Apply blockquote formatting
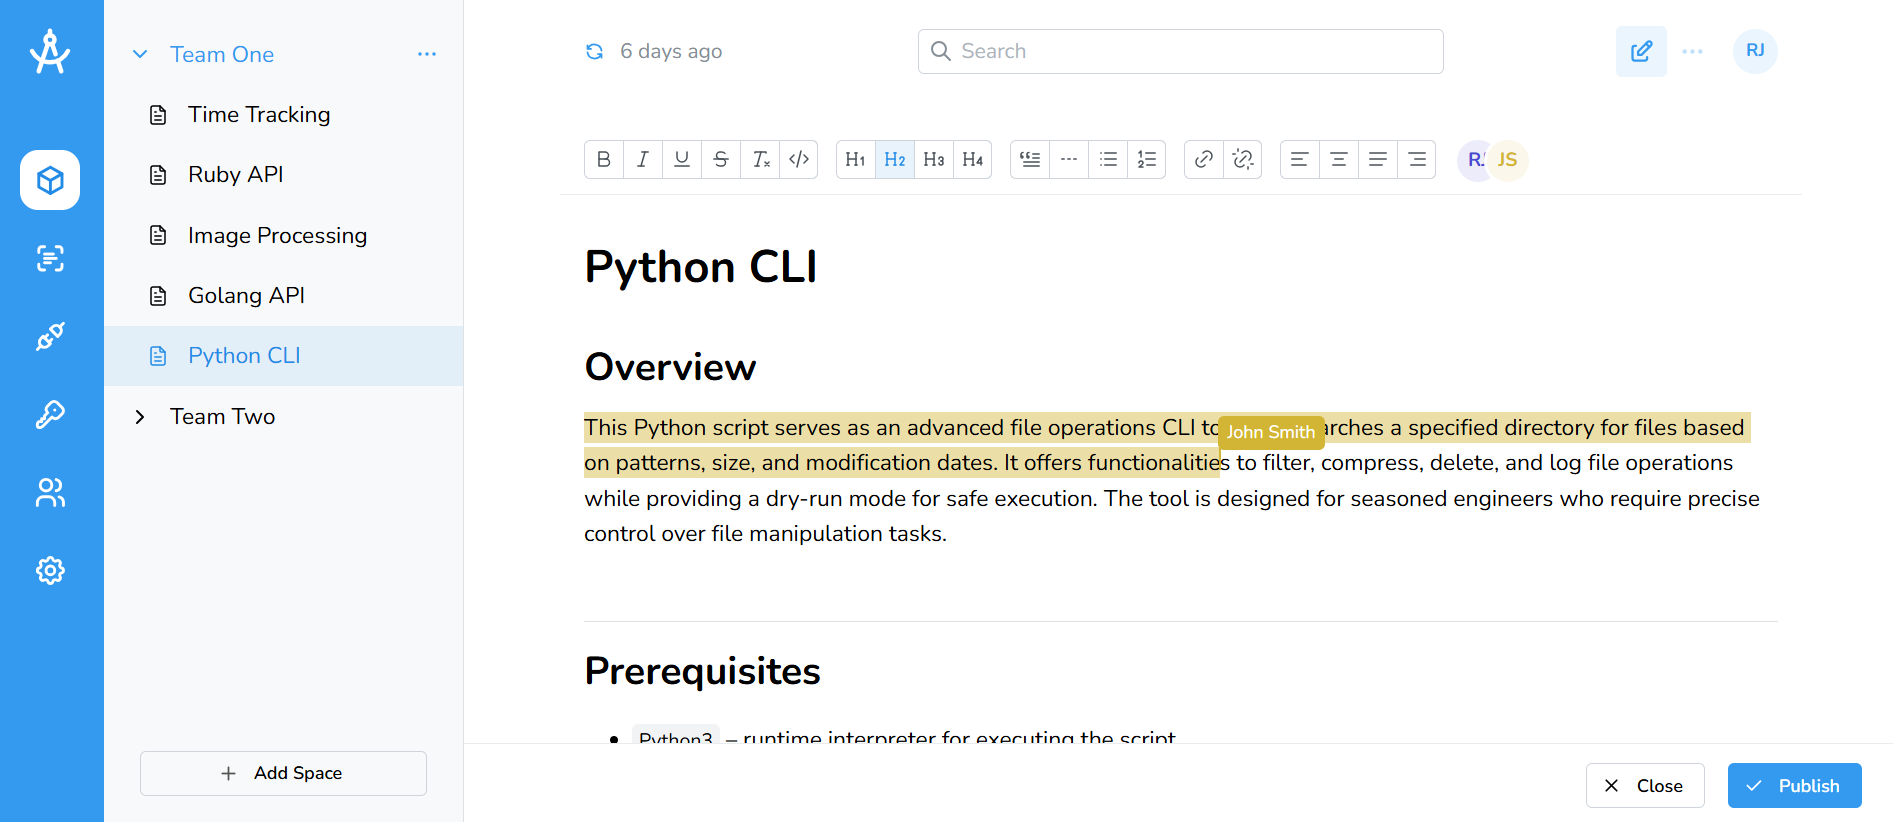Image resolution: width=1893 pixels, height=822 pixels. click(1030, 159)
